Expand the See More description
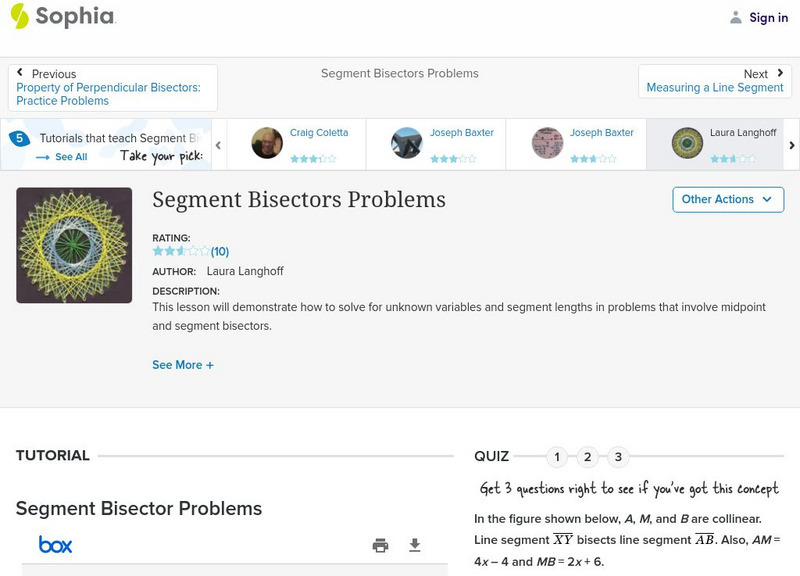The width and height of the screenshot is (800, 576). pyautogui.click(x=183, y=365)
